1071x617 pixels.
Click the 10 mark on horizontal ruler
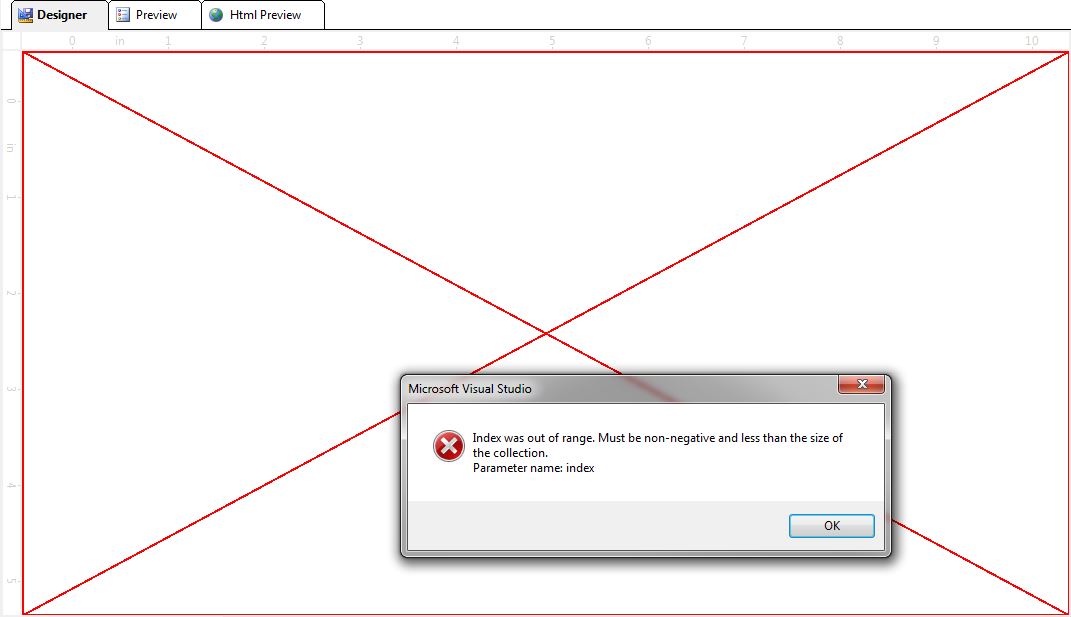point(1031,41)
